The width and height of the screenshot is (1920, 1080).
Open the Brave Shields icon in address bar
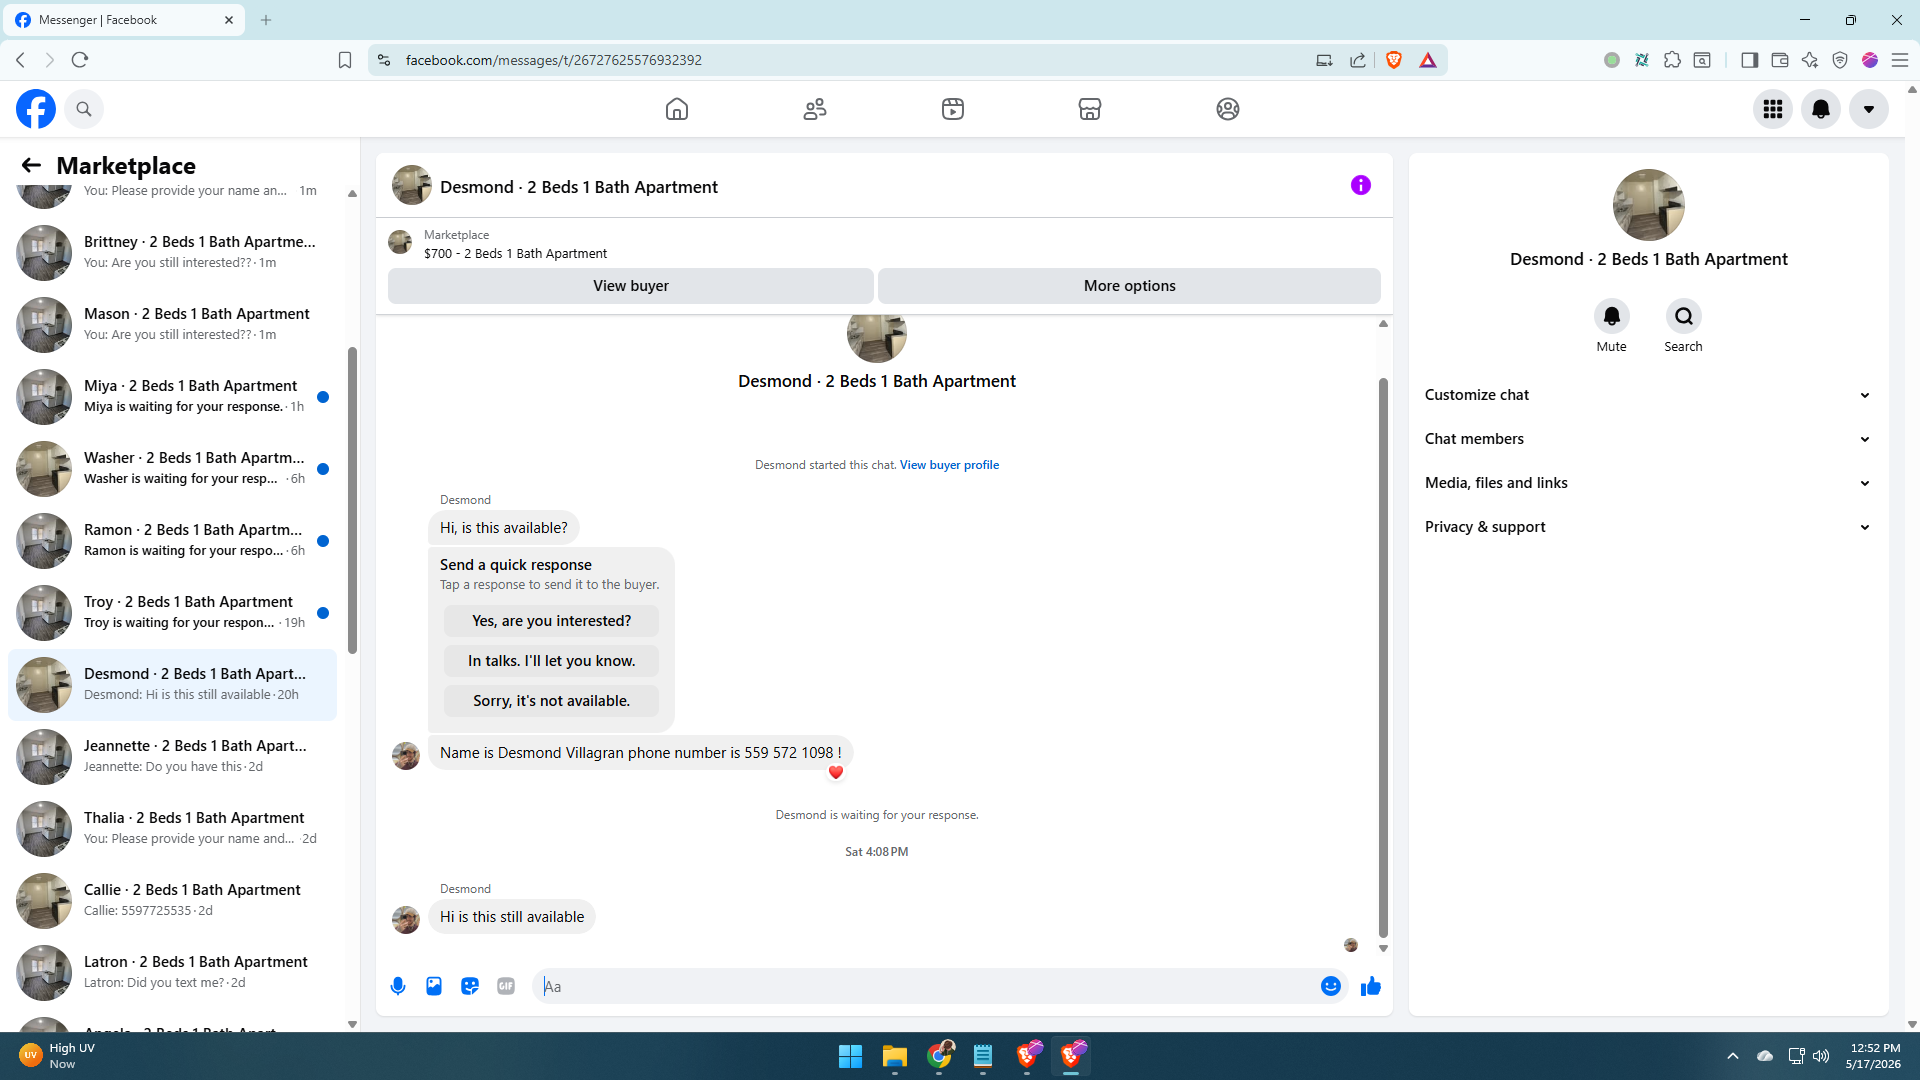[x=1394, y=60]
